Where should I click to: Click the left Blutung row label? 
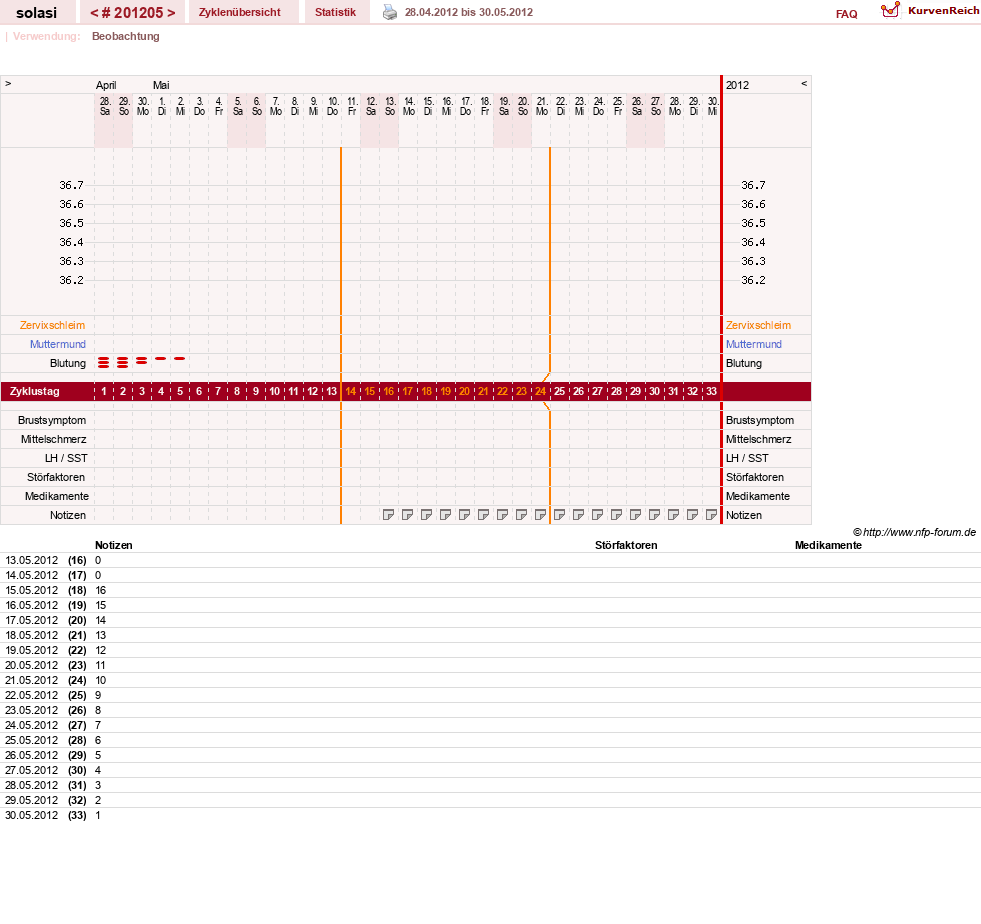click(68, 363)
